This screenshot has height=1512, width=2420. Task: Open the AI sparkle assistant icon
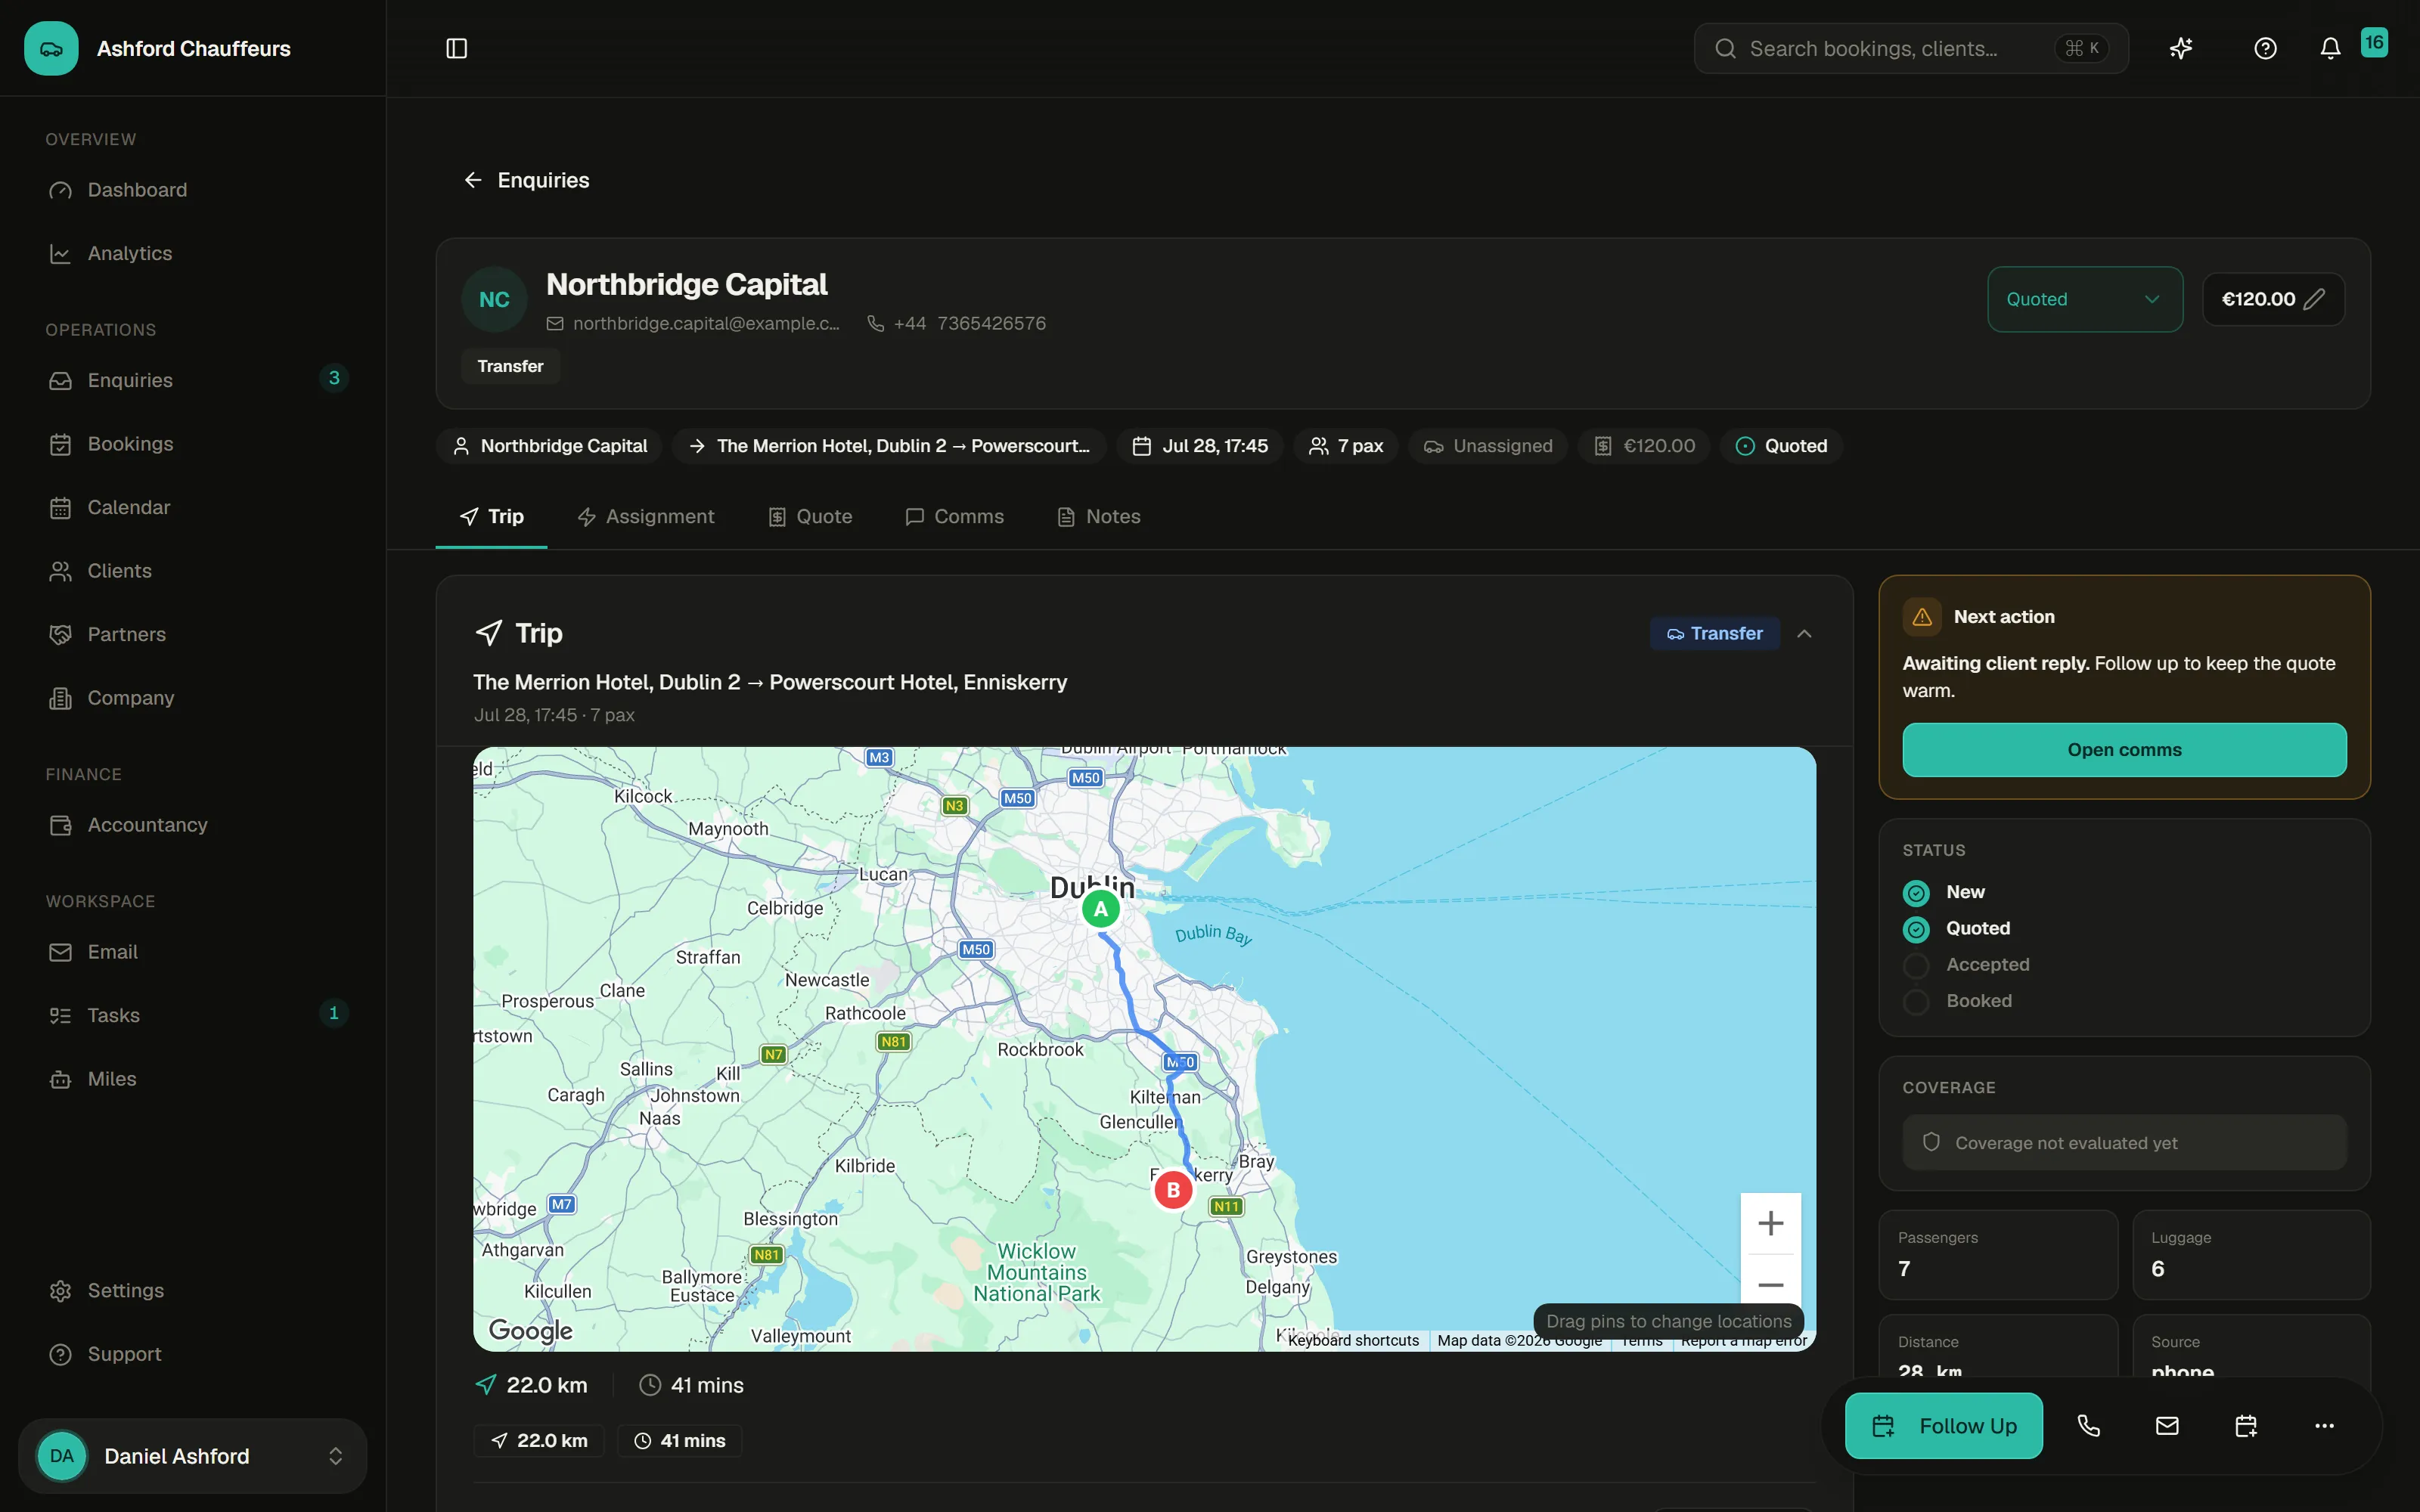click(2181, 48)
